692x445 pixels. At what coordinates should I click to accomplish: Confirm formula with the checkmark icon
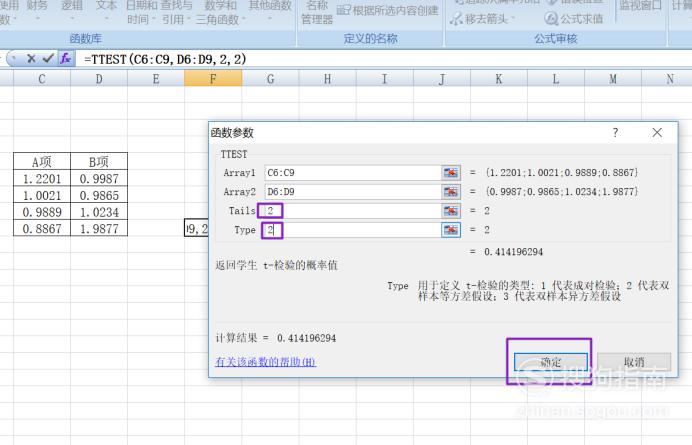pyautogui.click(x=48, y=58)
